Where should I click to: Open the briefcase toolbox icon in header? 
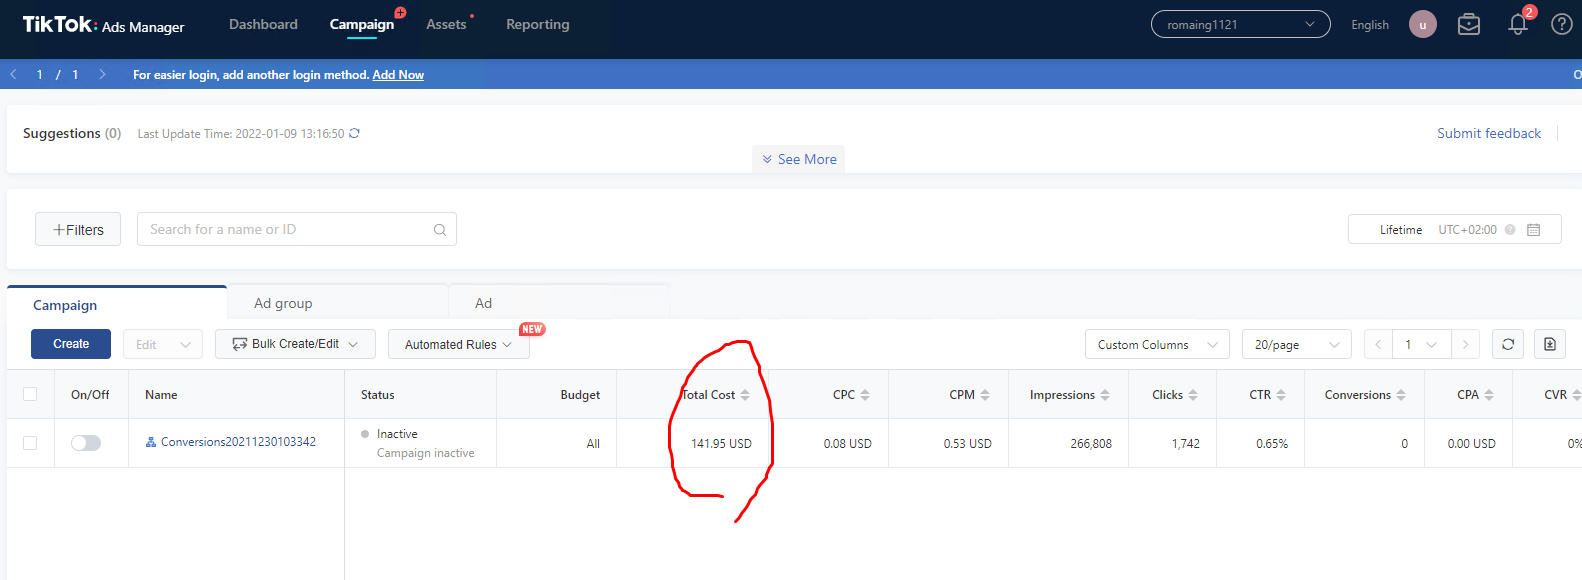coord(1469,24)
